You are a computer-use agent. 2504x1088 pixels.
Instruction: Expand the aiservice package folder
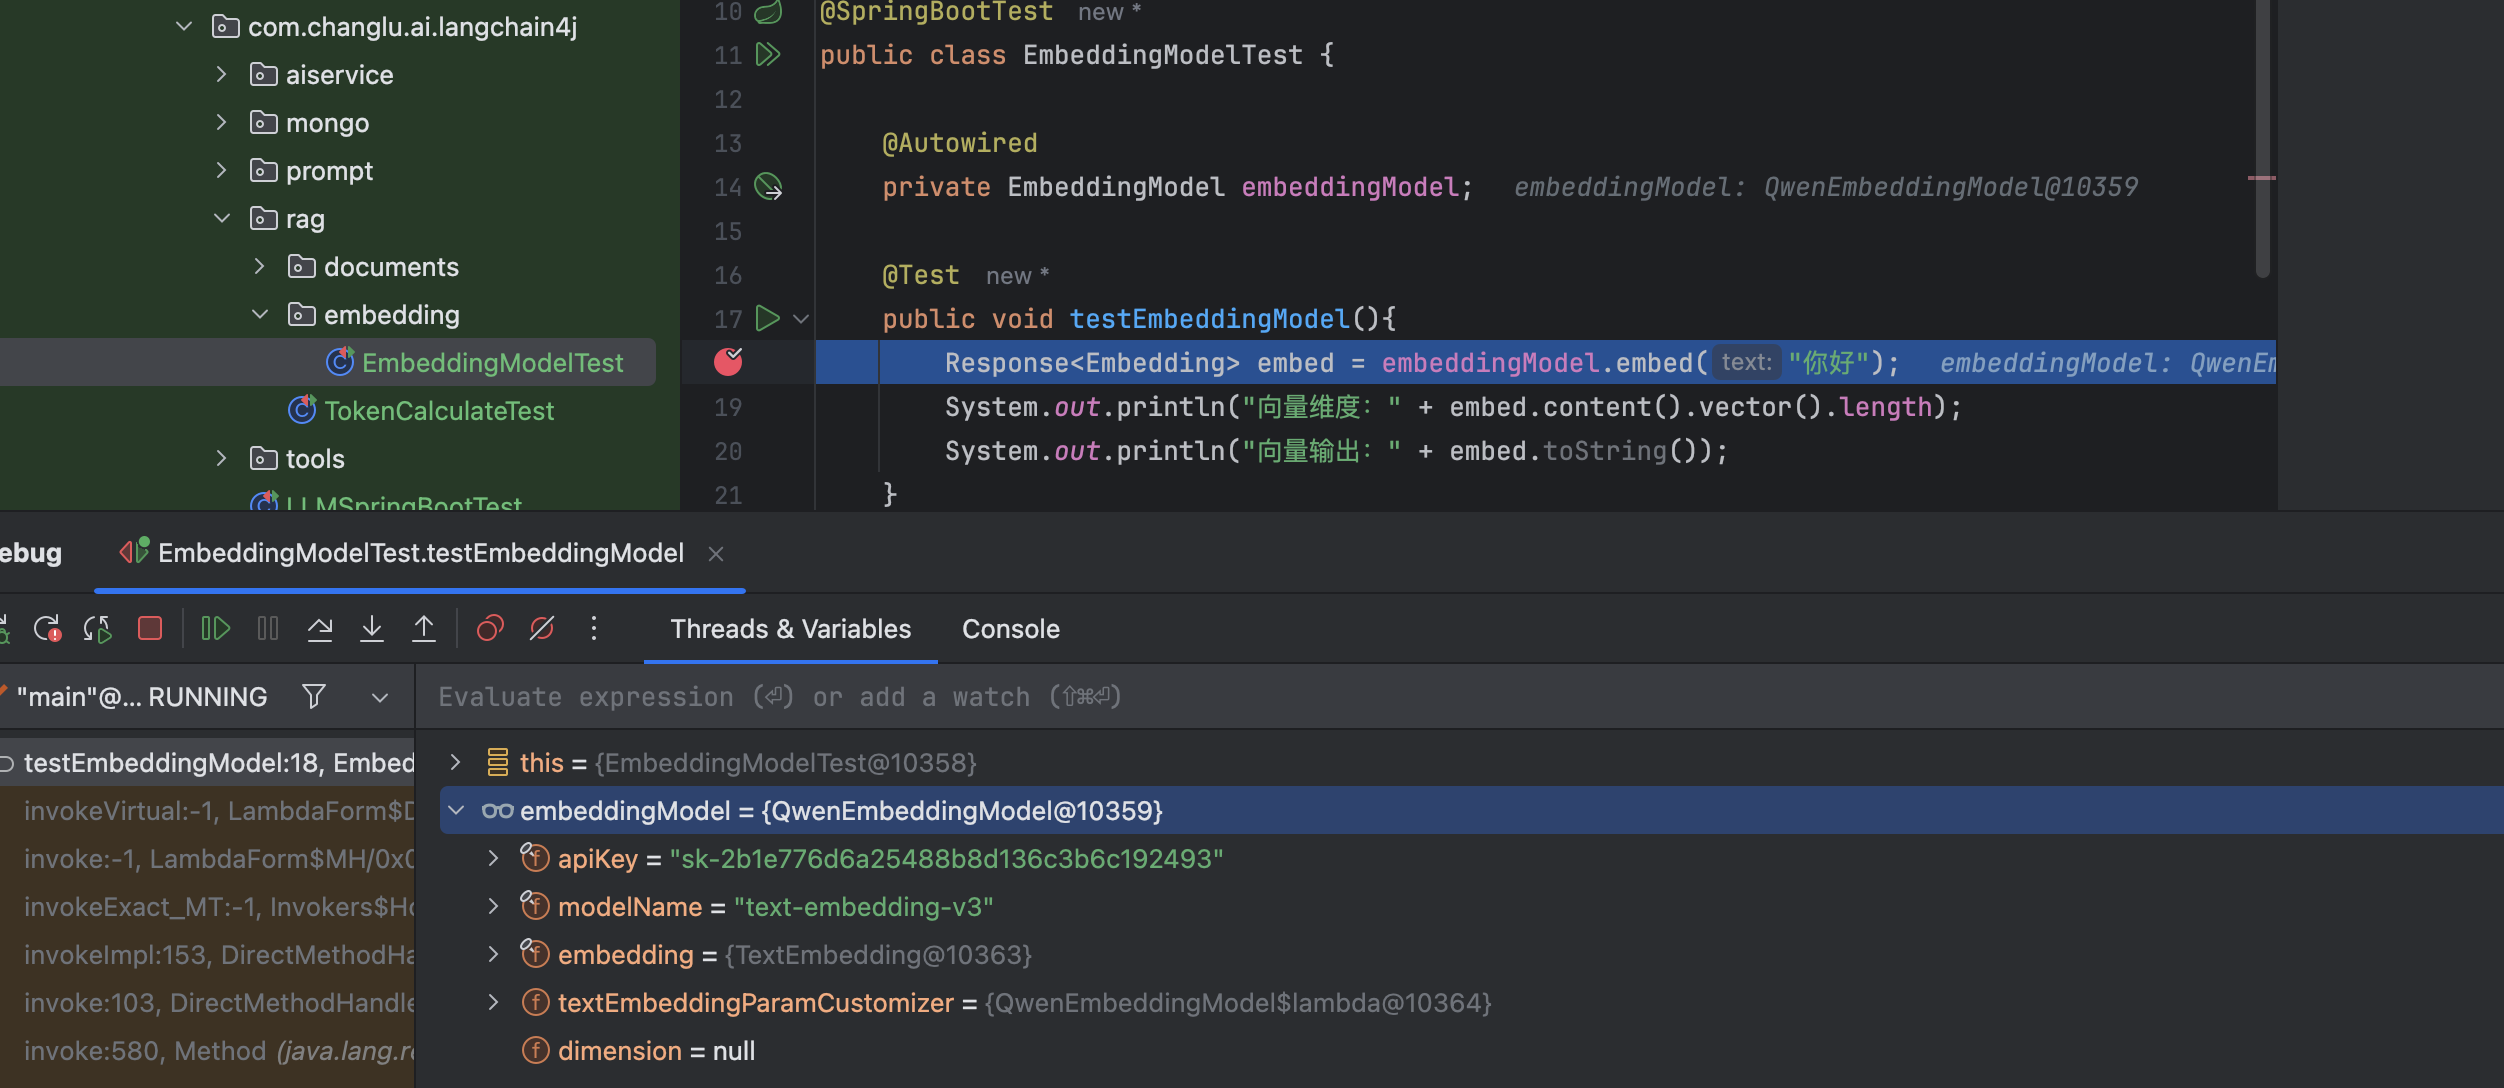[222, 74]
